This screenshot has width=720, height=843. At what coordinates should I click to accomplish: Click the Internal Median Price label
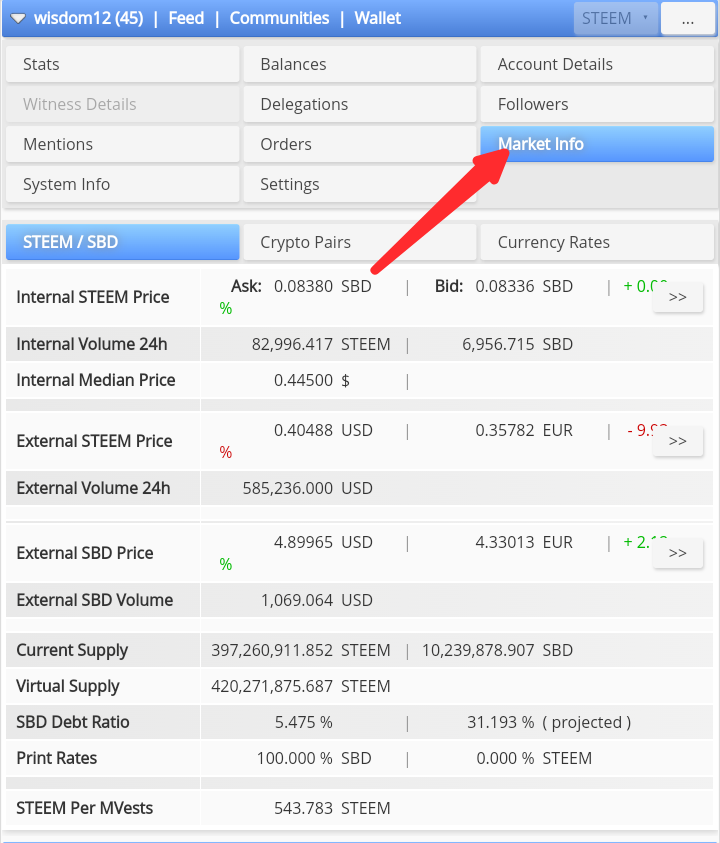96,380
